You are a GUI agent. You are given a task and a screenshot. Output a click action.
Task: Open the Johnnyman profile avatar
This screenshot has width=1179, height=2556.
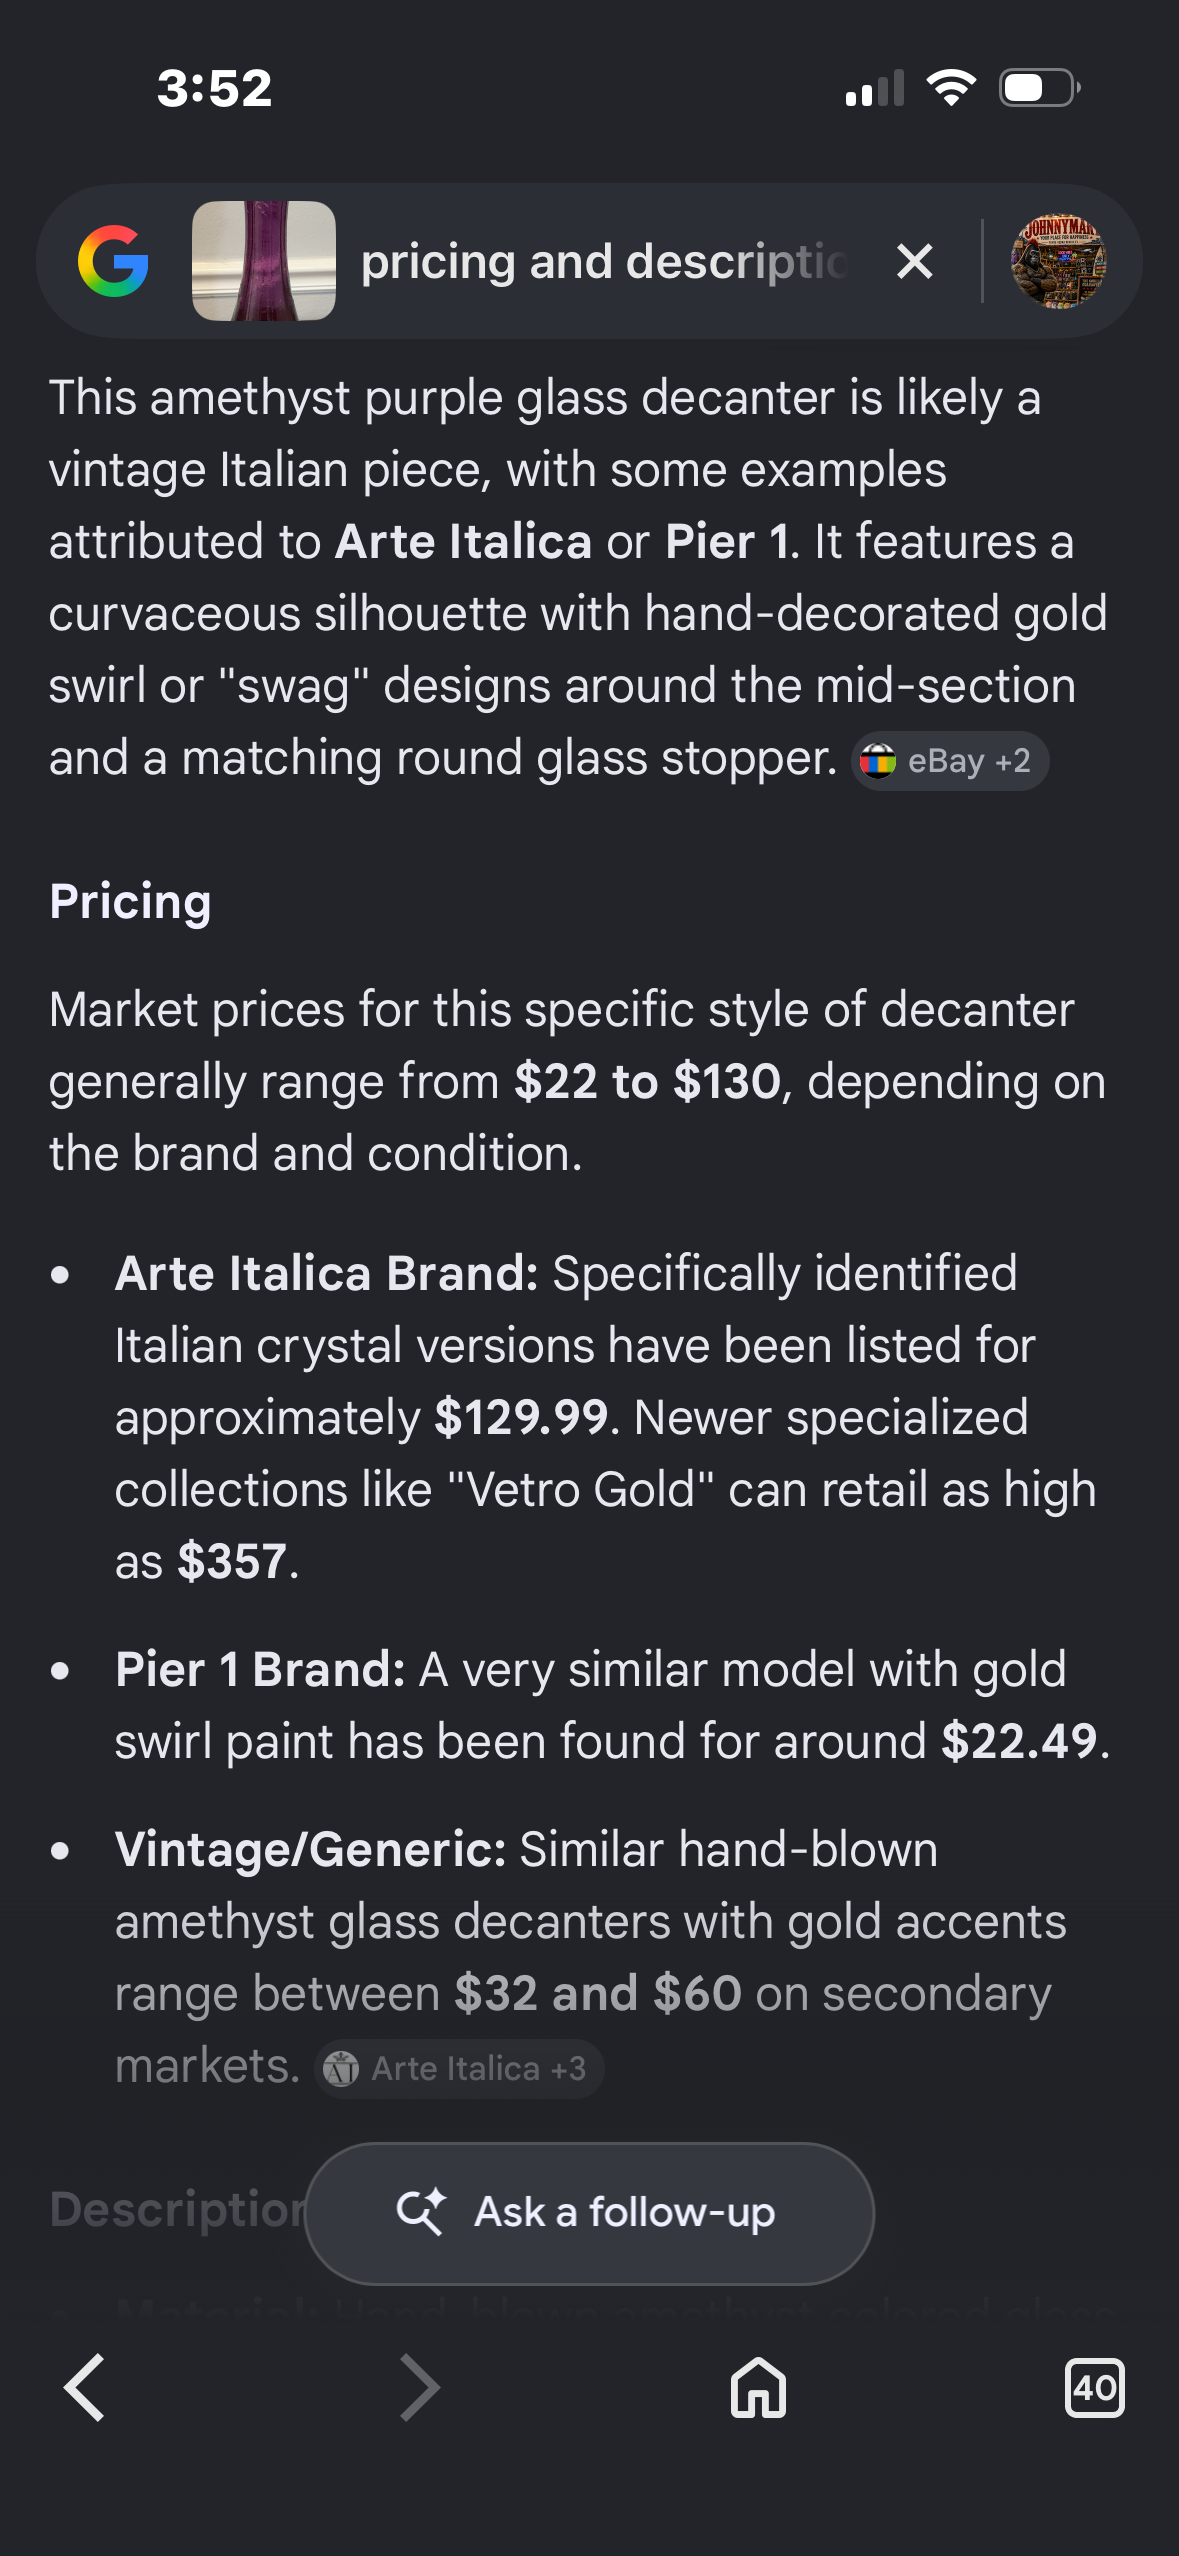tap(1058, 261)
